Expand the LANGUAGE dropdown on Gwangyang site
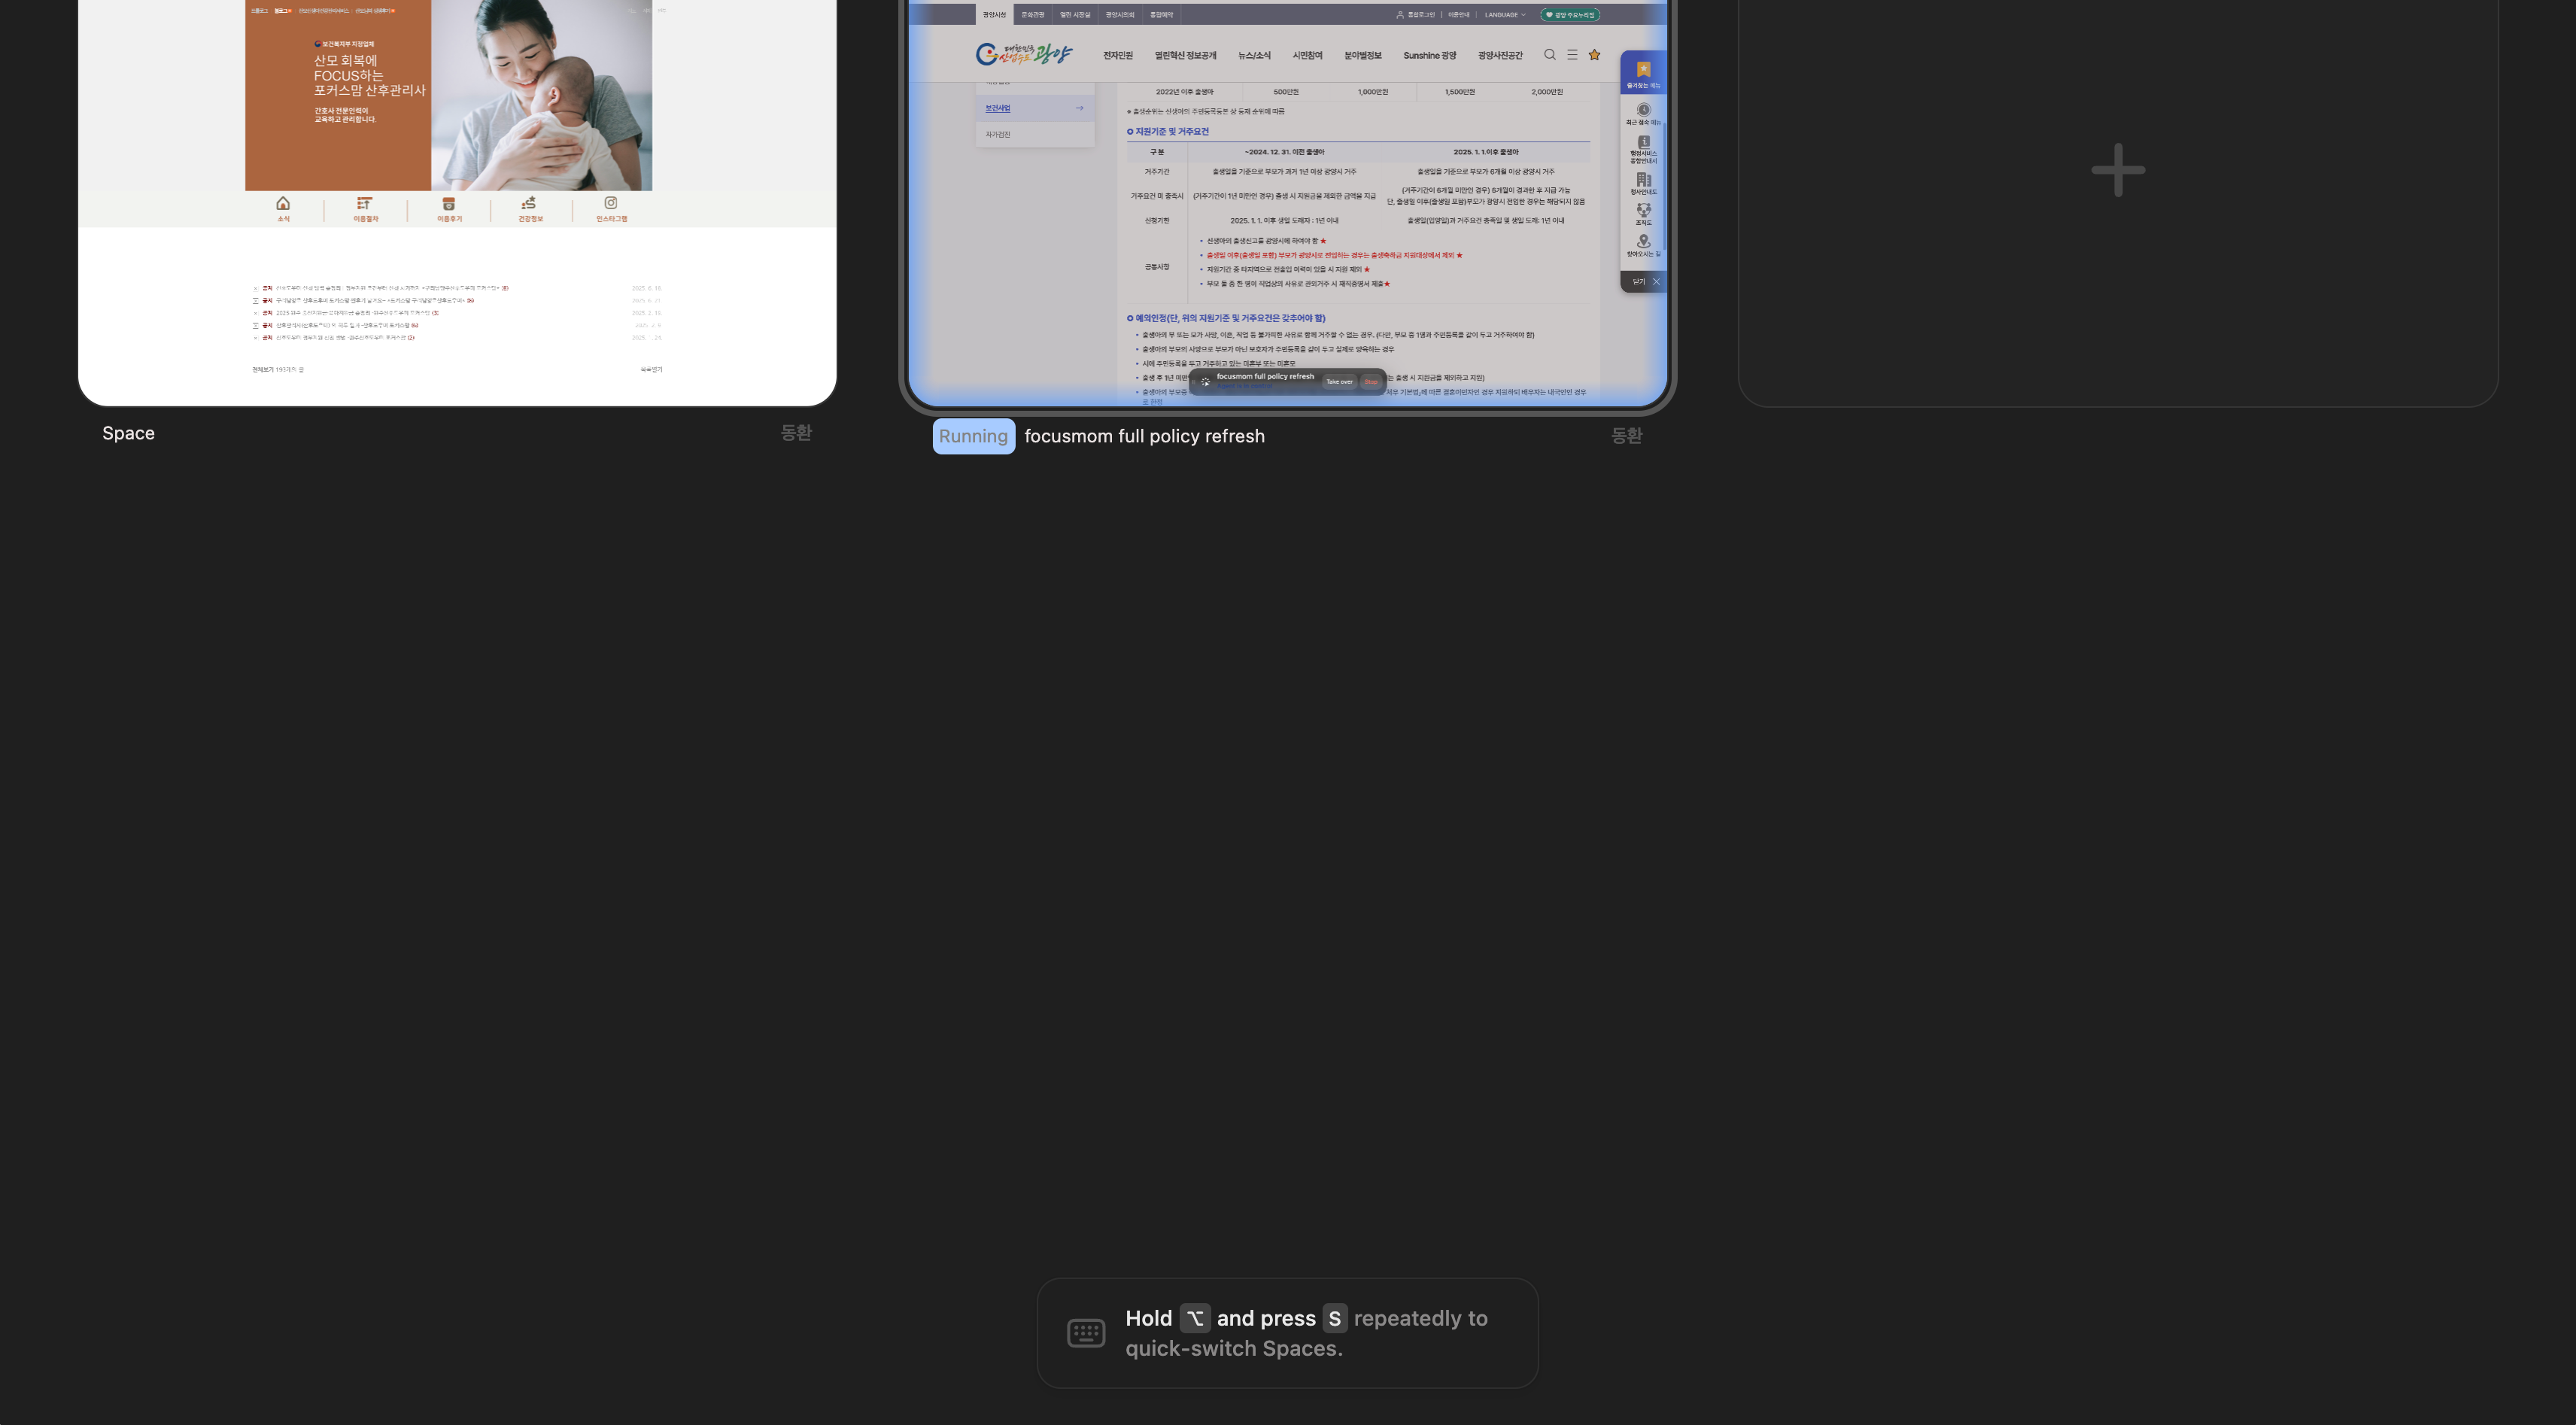The height and width of the screenshot is (1425, 2576). tap(1505, 15)
